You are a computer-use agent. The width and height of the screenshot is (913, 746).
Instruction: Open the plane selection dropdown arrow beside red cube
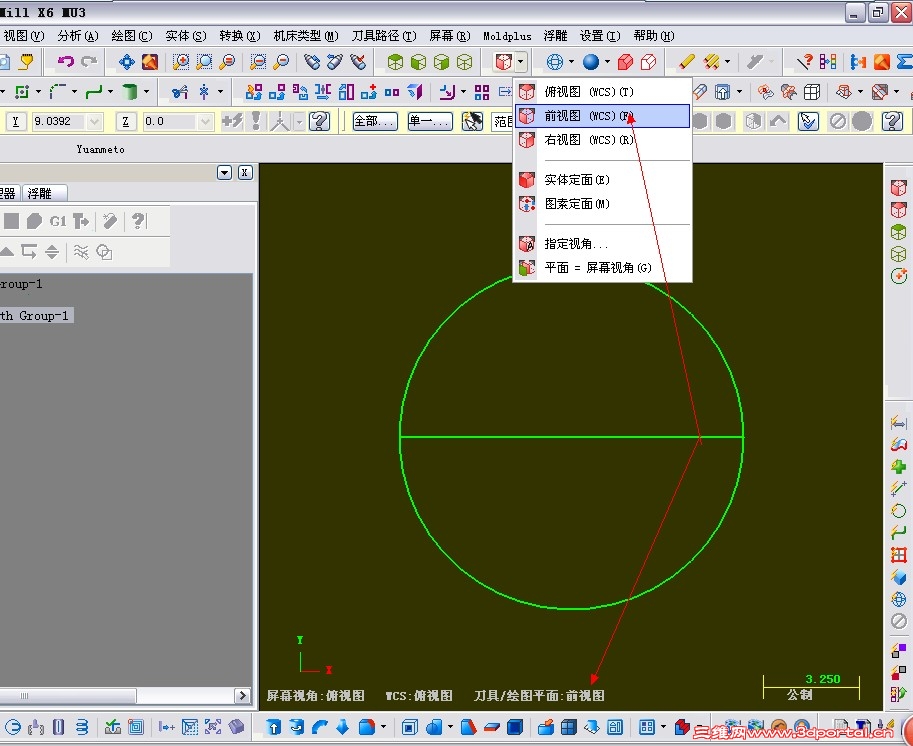(x=521, y=61)
